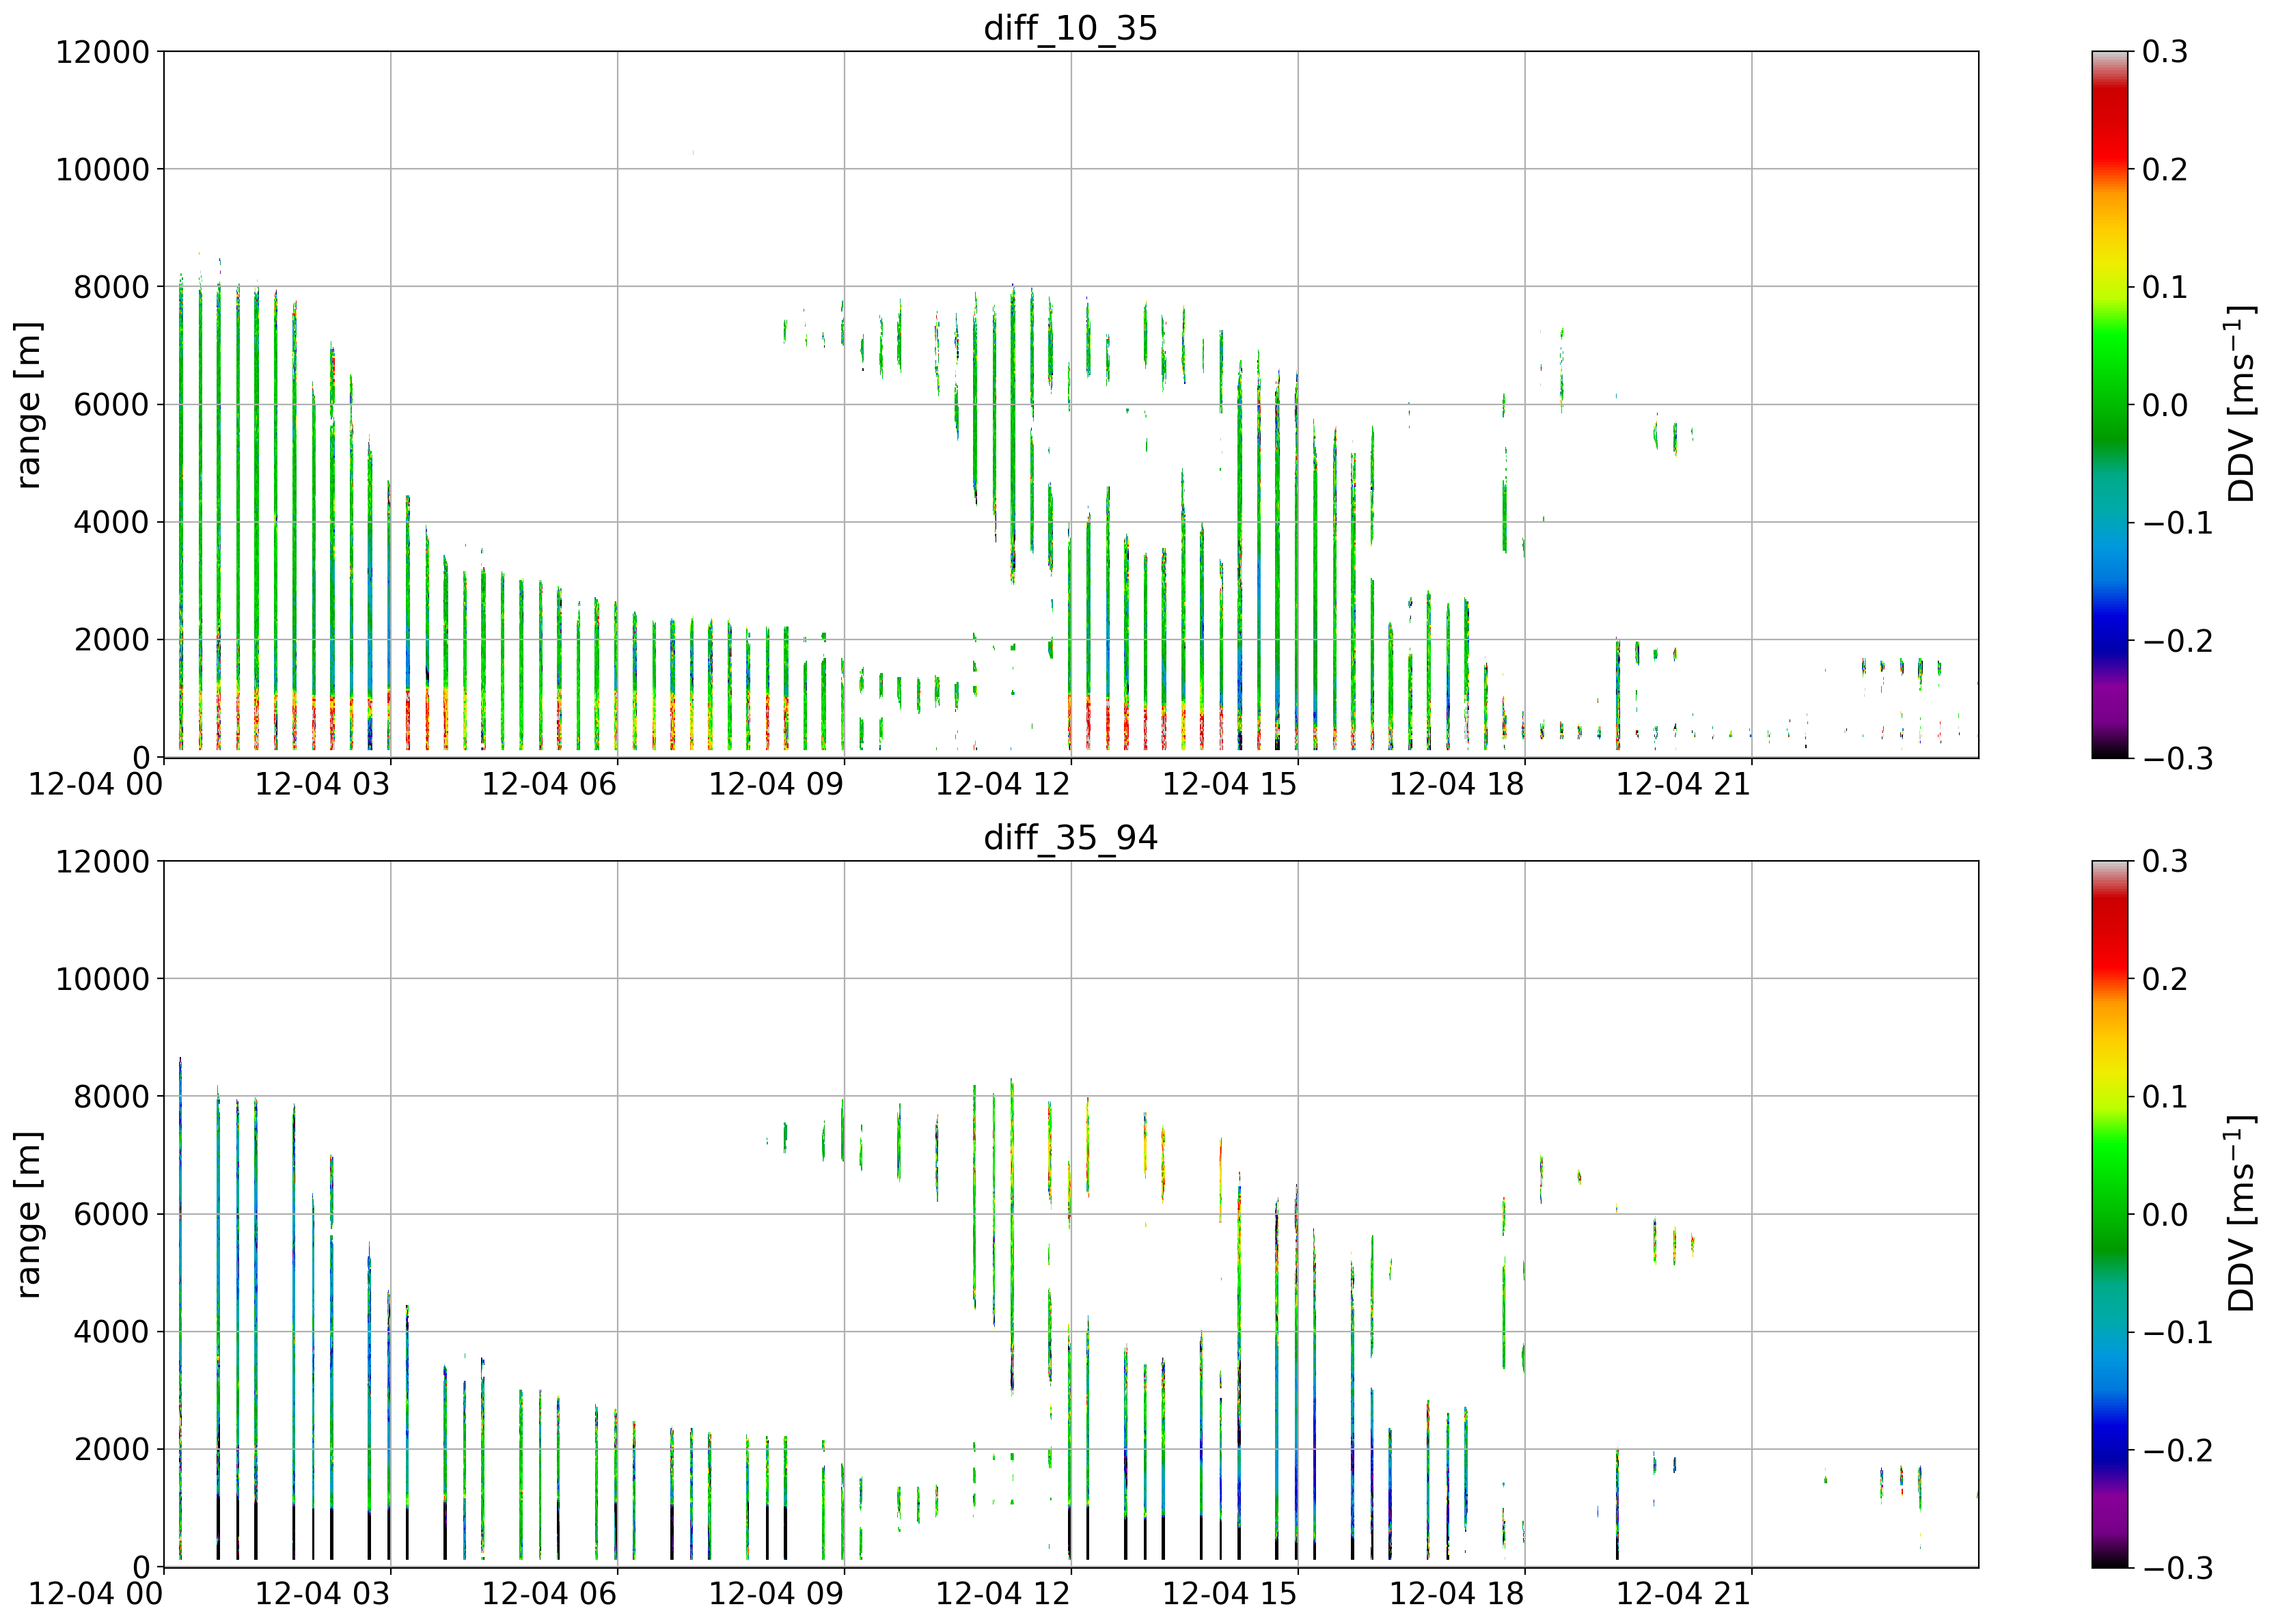The height and width of the screenshot is (1624, 2274).
Task: Click the 12-04 12 time tick under diff_35_94
Action: (1003, 1594)
